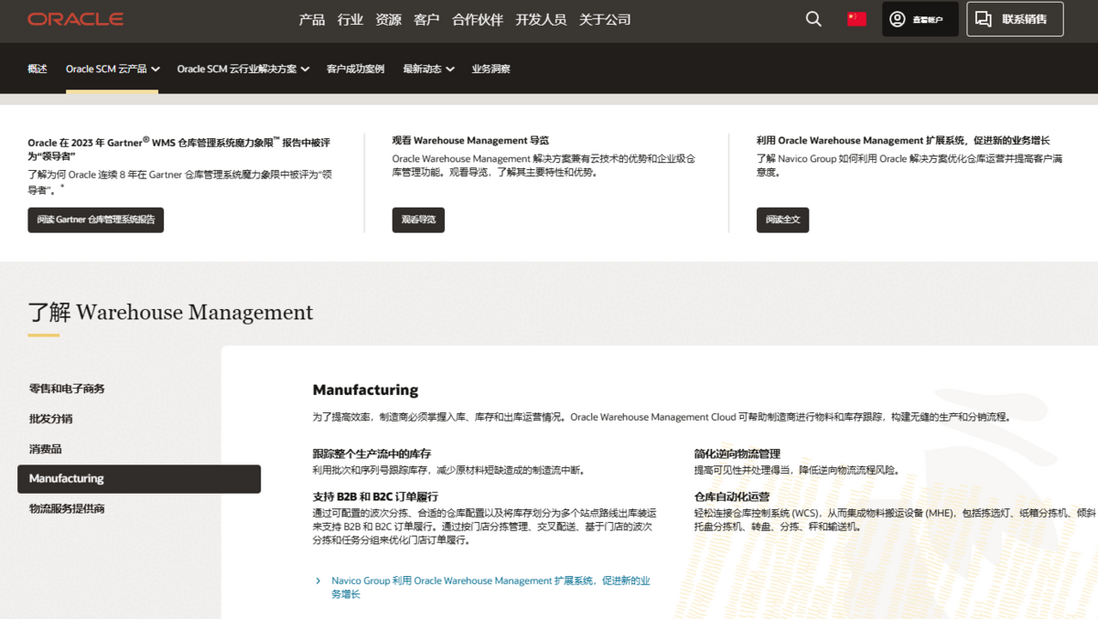
Task: Open the account button with the user icon
Action: tap(919, 19)
